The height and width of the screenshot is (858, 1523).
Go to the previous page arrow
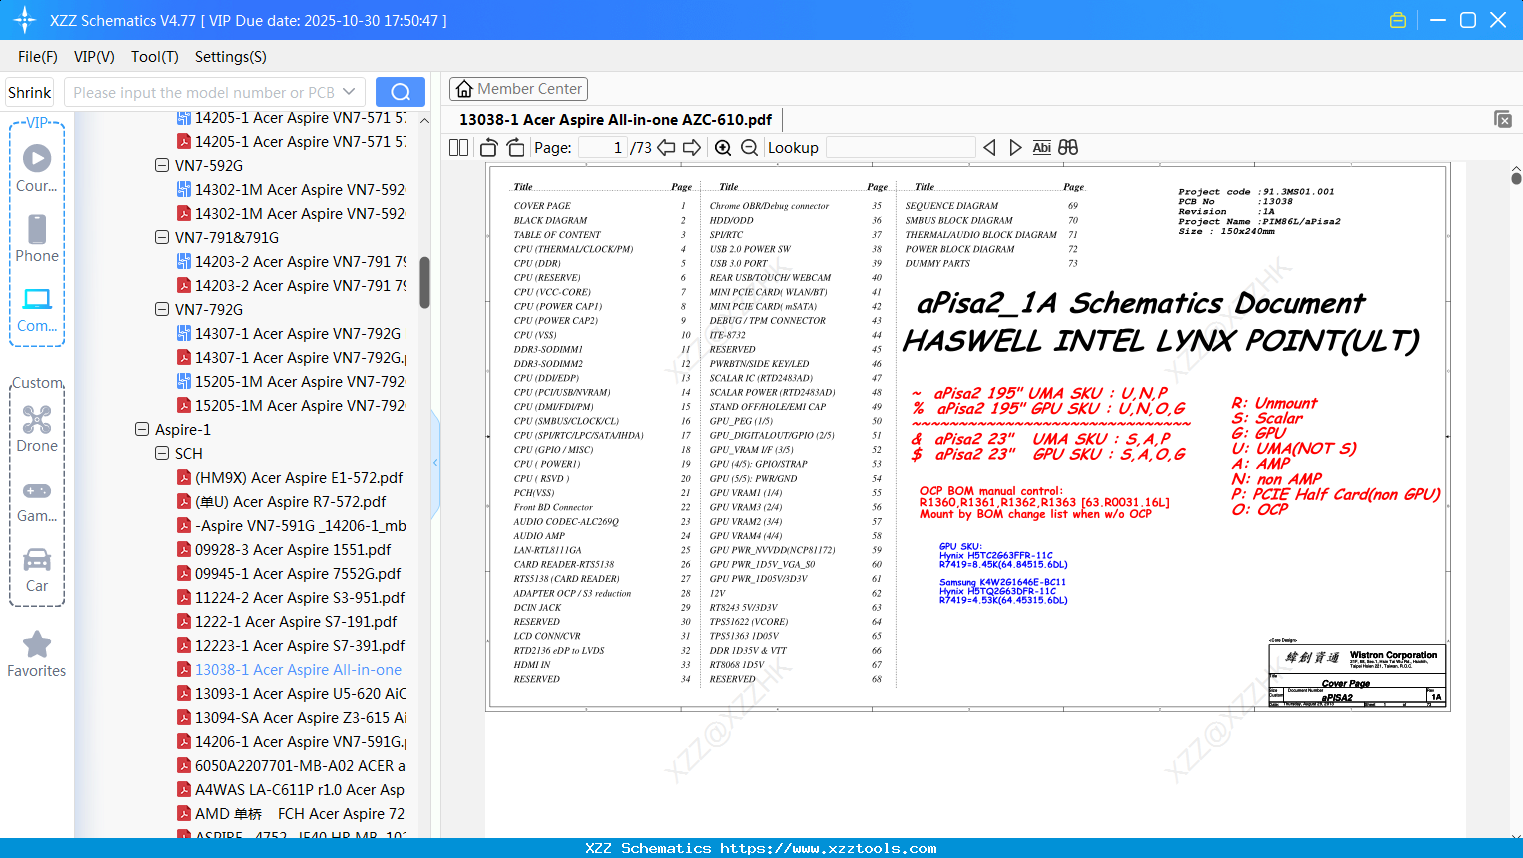click(666, 148)
